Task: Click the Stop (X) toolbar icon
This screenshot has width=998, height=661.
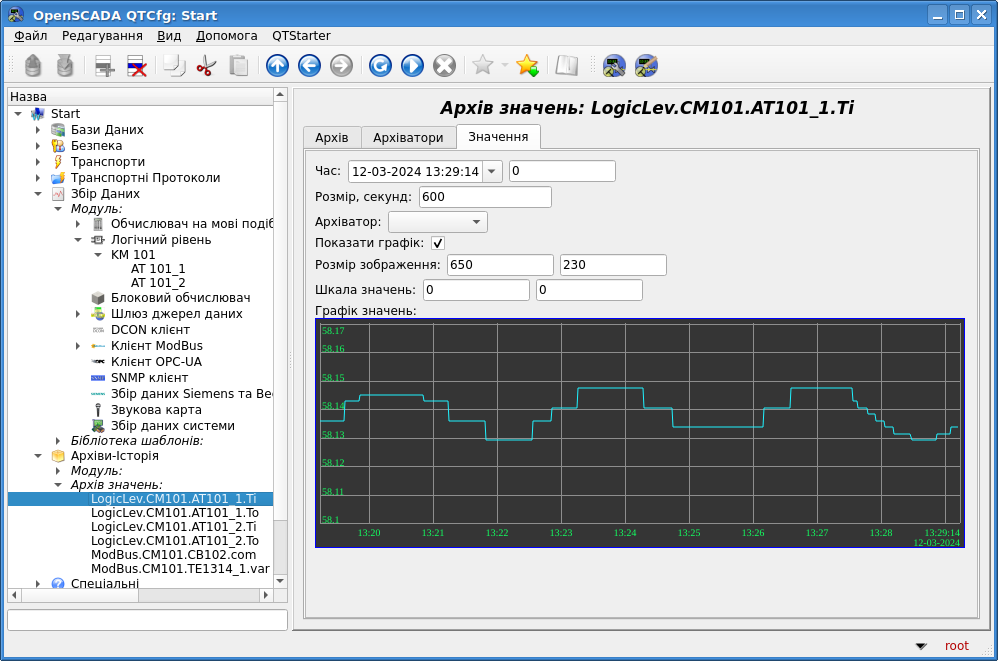Action: 444,66
